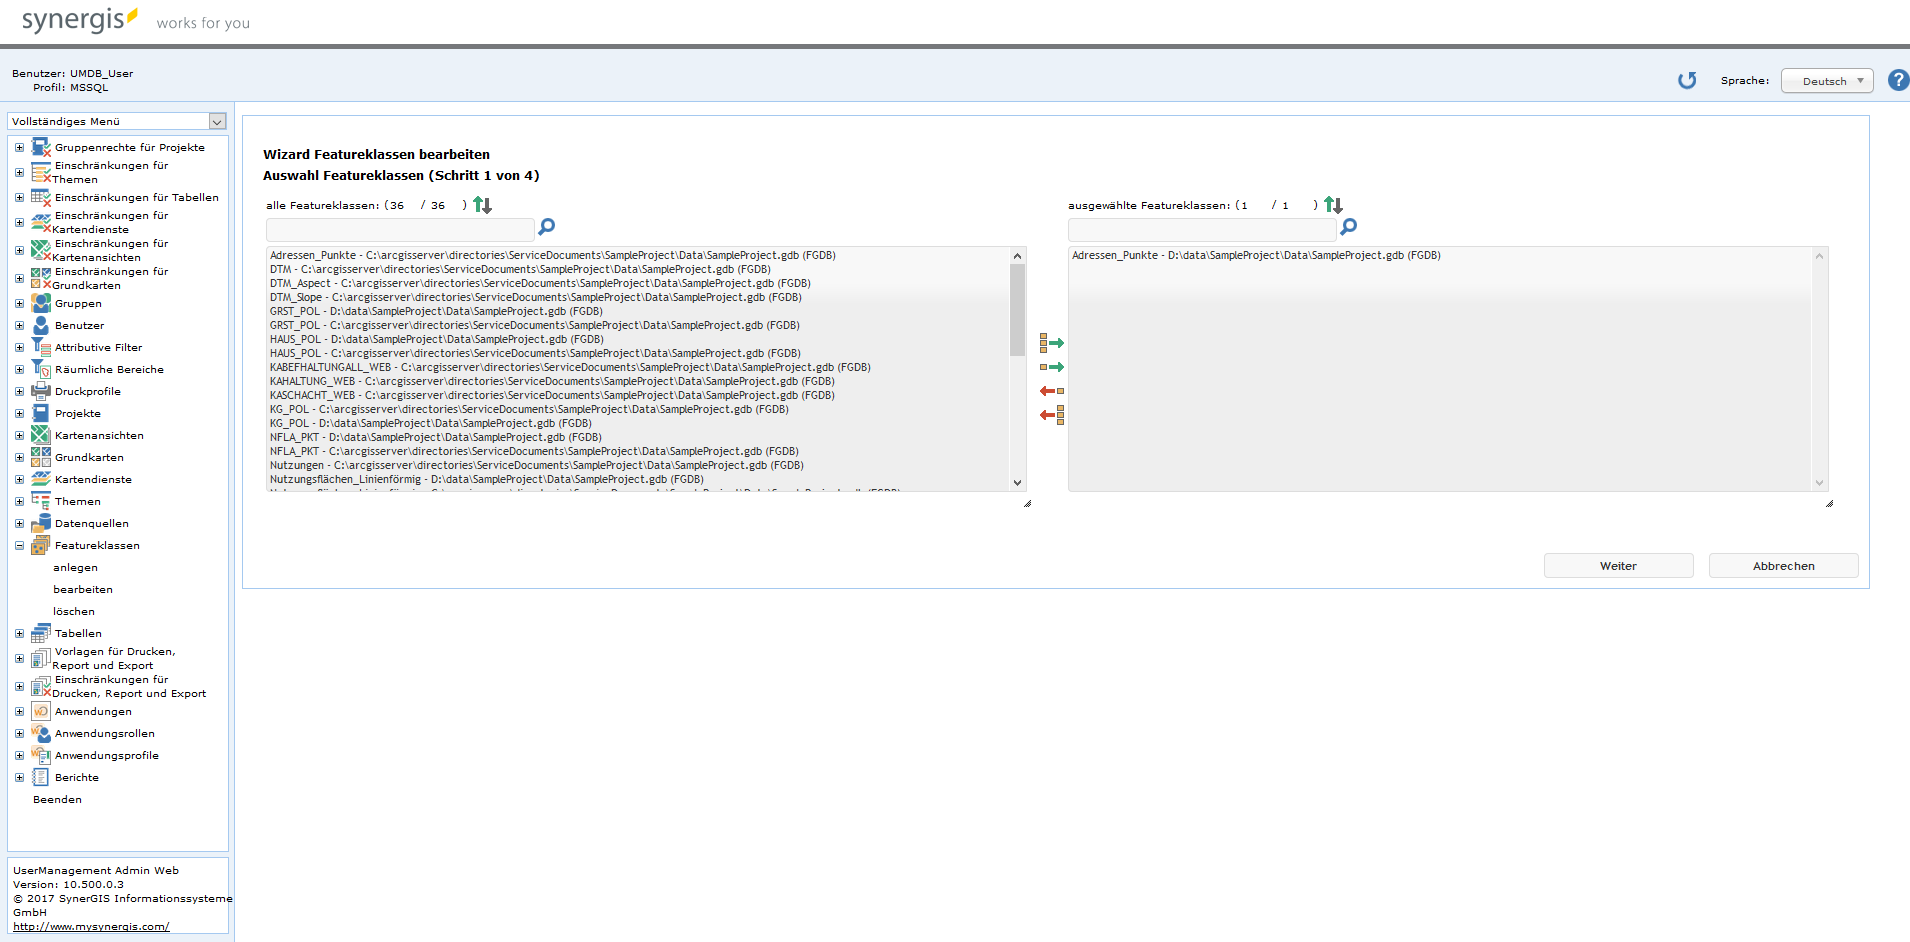Toggle sorting of alle Featureklassen list
This screenshot has height=942, width=1910.
point(482,204)
